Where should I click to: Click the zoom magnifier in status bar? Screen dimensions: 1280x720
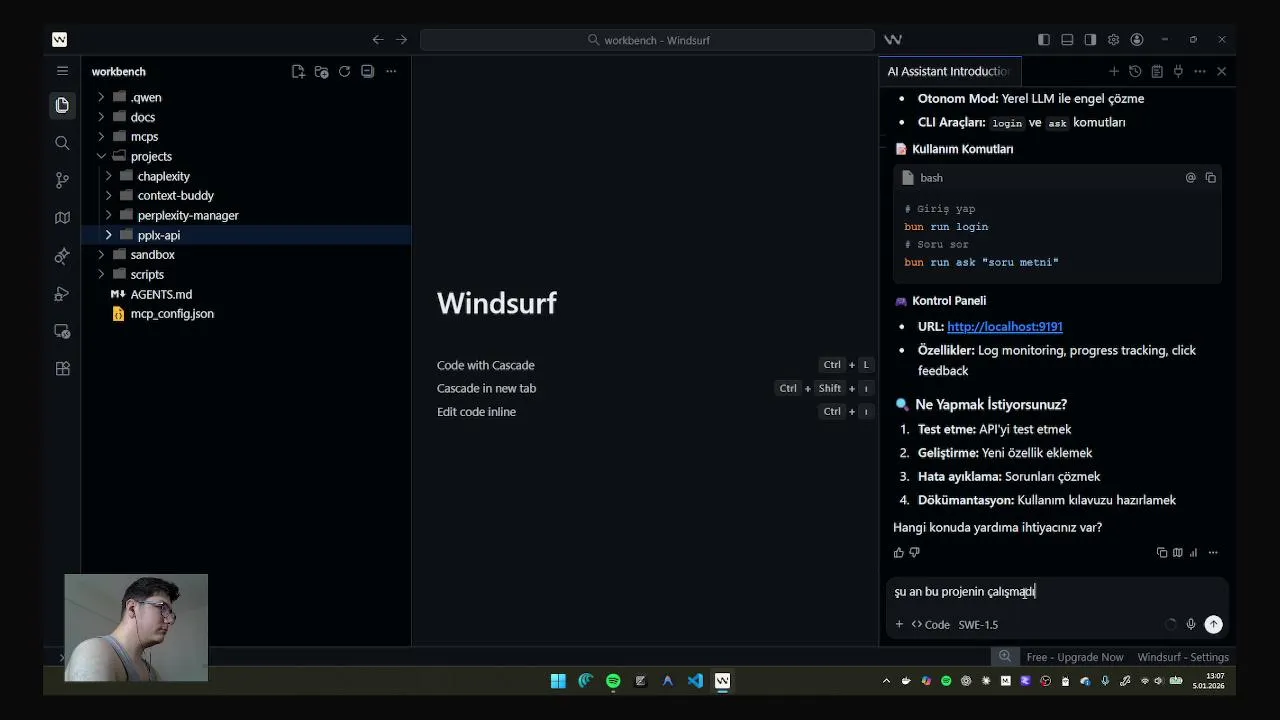(1004, 657)
